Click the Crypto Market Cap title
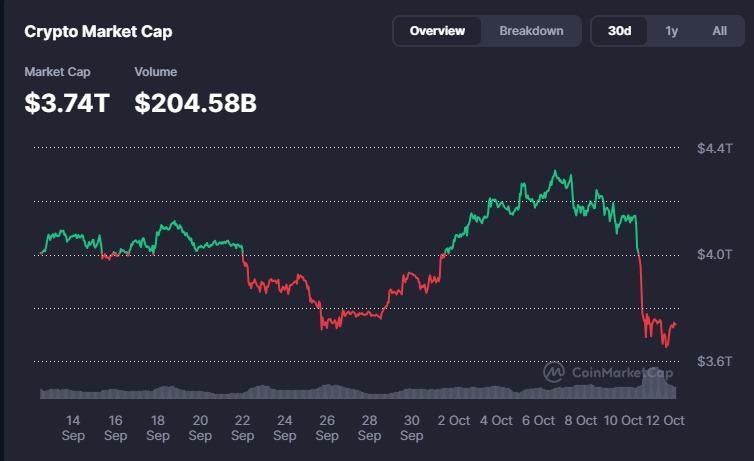 [98, 32]
